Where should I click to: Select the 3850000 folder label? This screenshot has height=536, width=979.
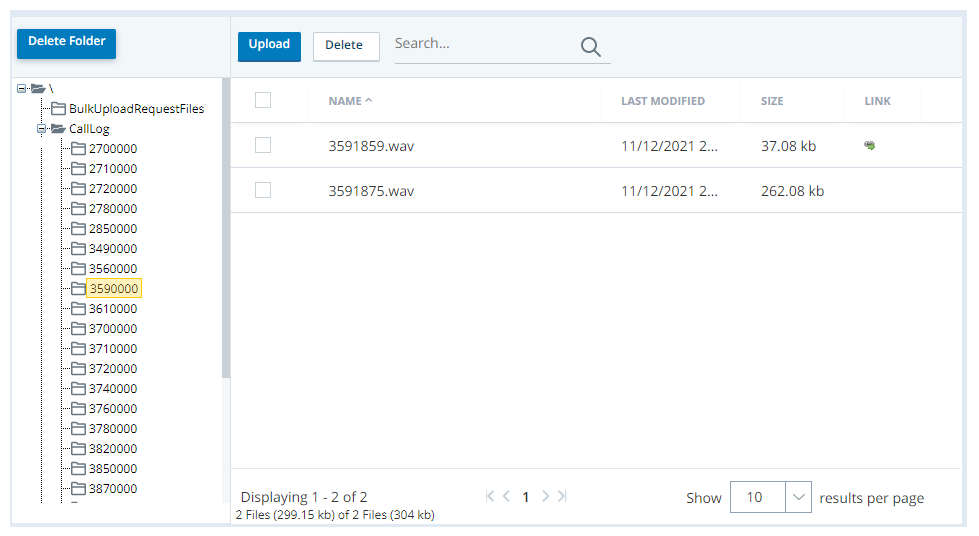[x=113, y=468]
